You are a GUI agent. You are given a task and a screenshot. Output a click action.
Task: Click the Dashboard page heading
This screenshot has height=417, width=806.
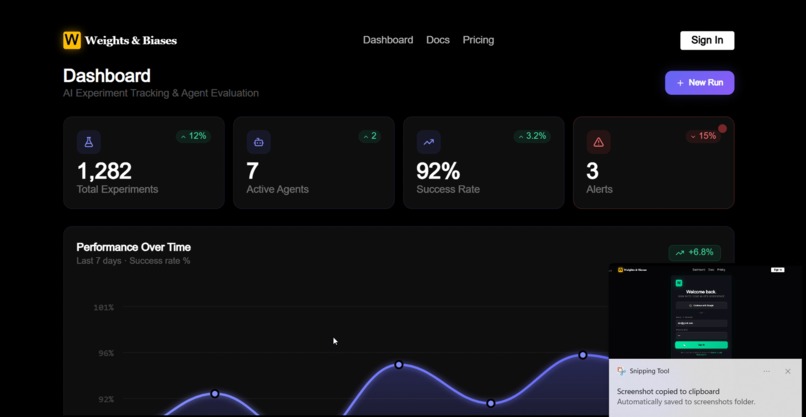(x=107, y=76)
